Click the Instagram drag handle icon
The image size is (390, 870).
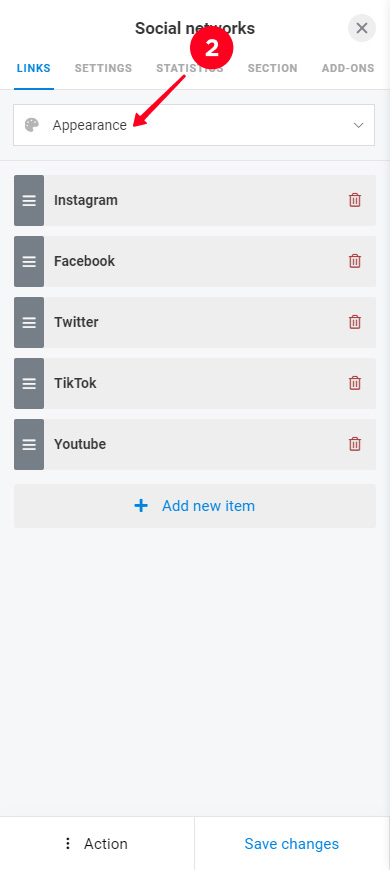point(29,200)
